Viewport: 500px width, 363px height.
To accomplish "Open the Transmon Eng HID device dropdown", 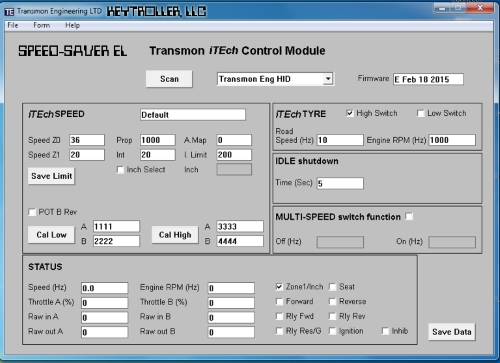I will pos(328,79).
